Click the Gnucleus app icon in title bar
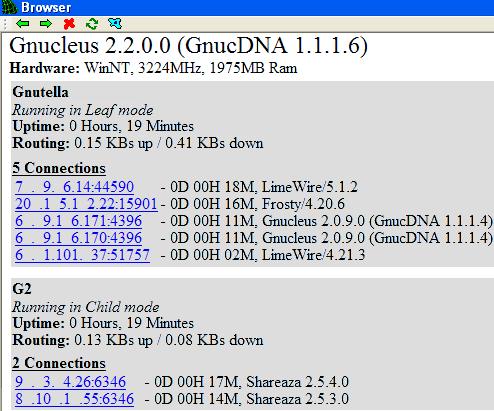Viewport: 494px width, 411px height. [9, 7]
